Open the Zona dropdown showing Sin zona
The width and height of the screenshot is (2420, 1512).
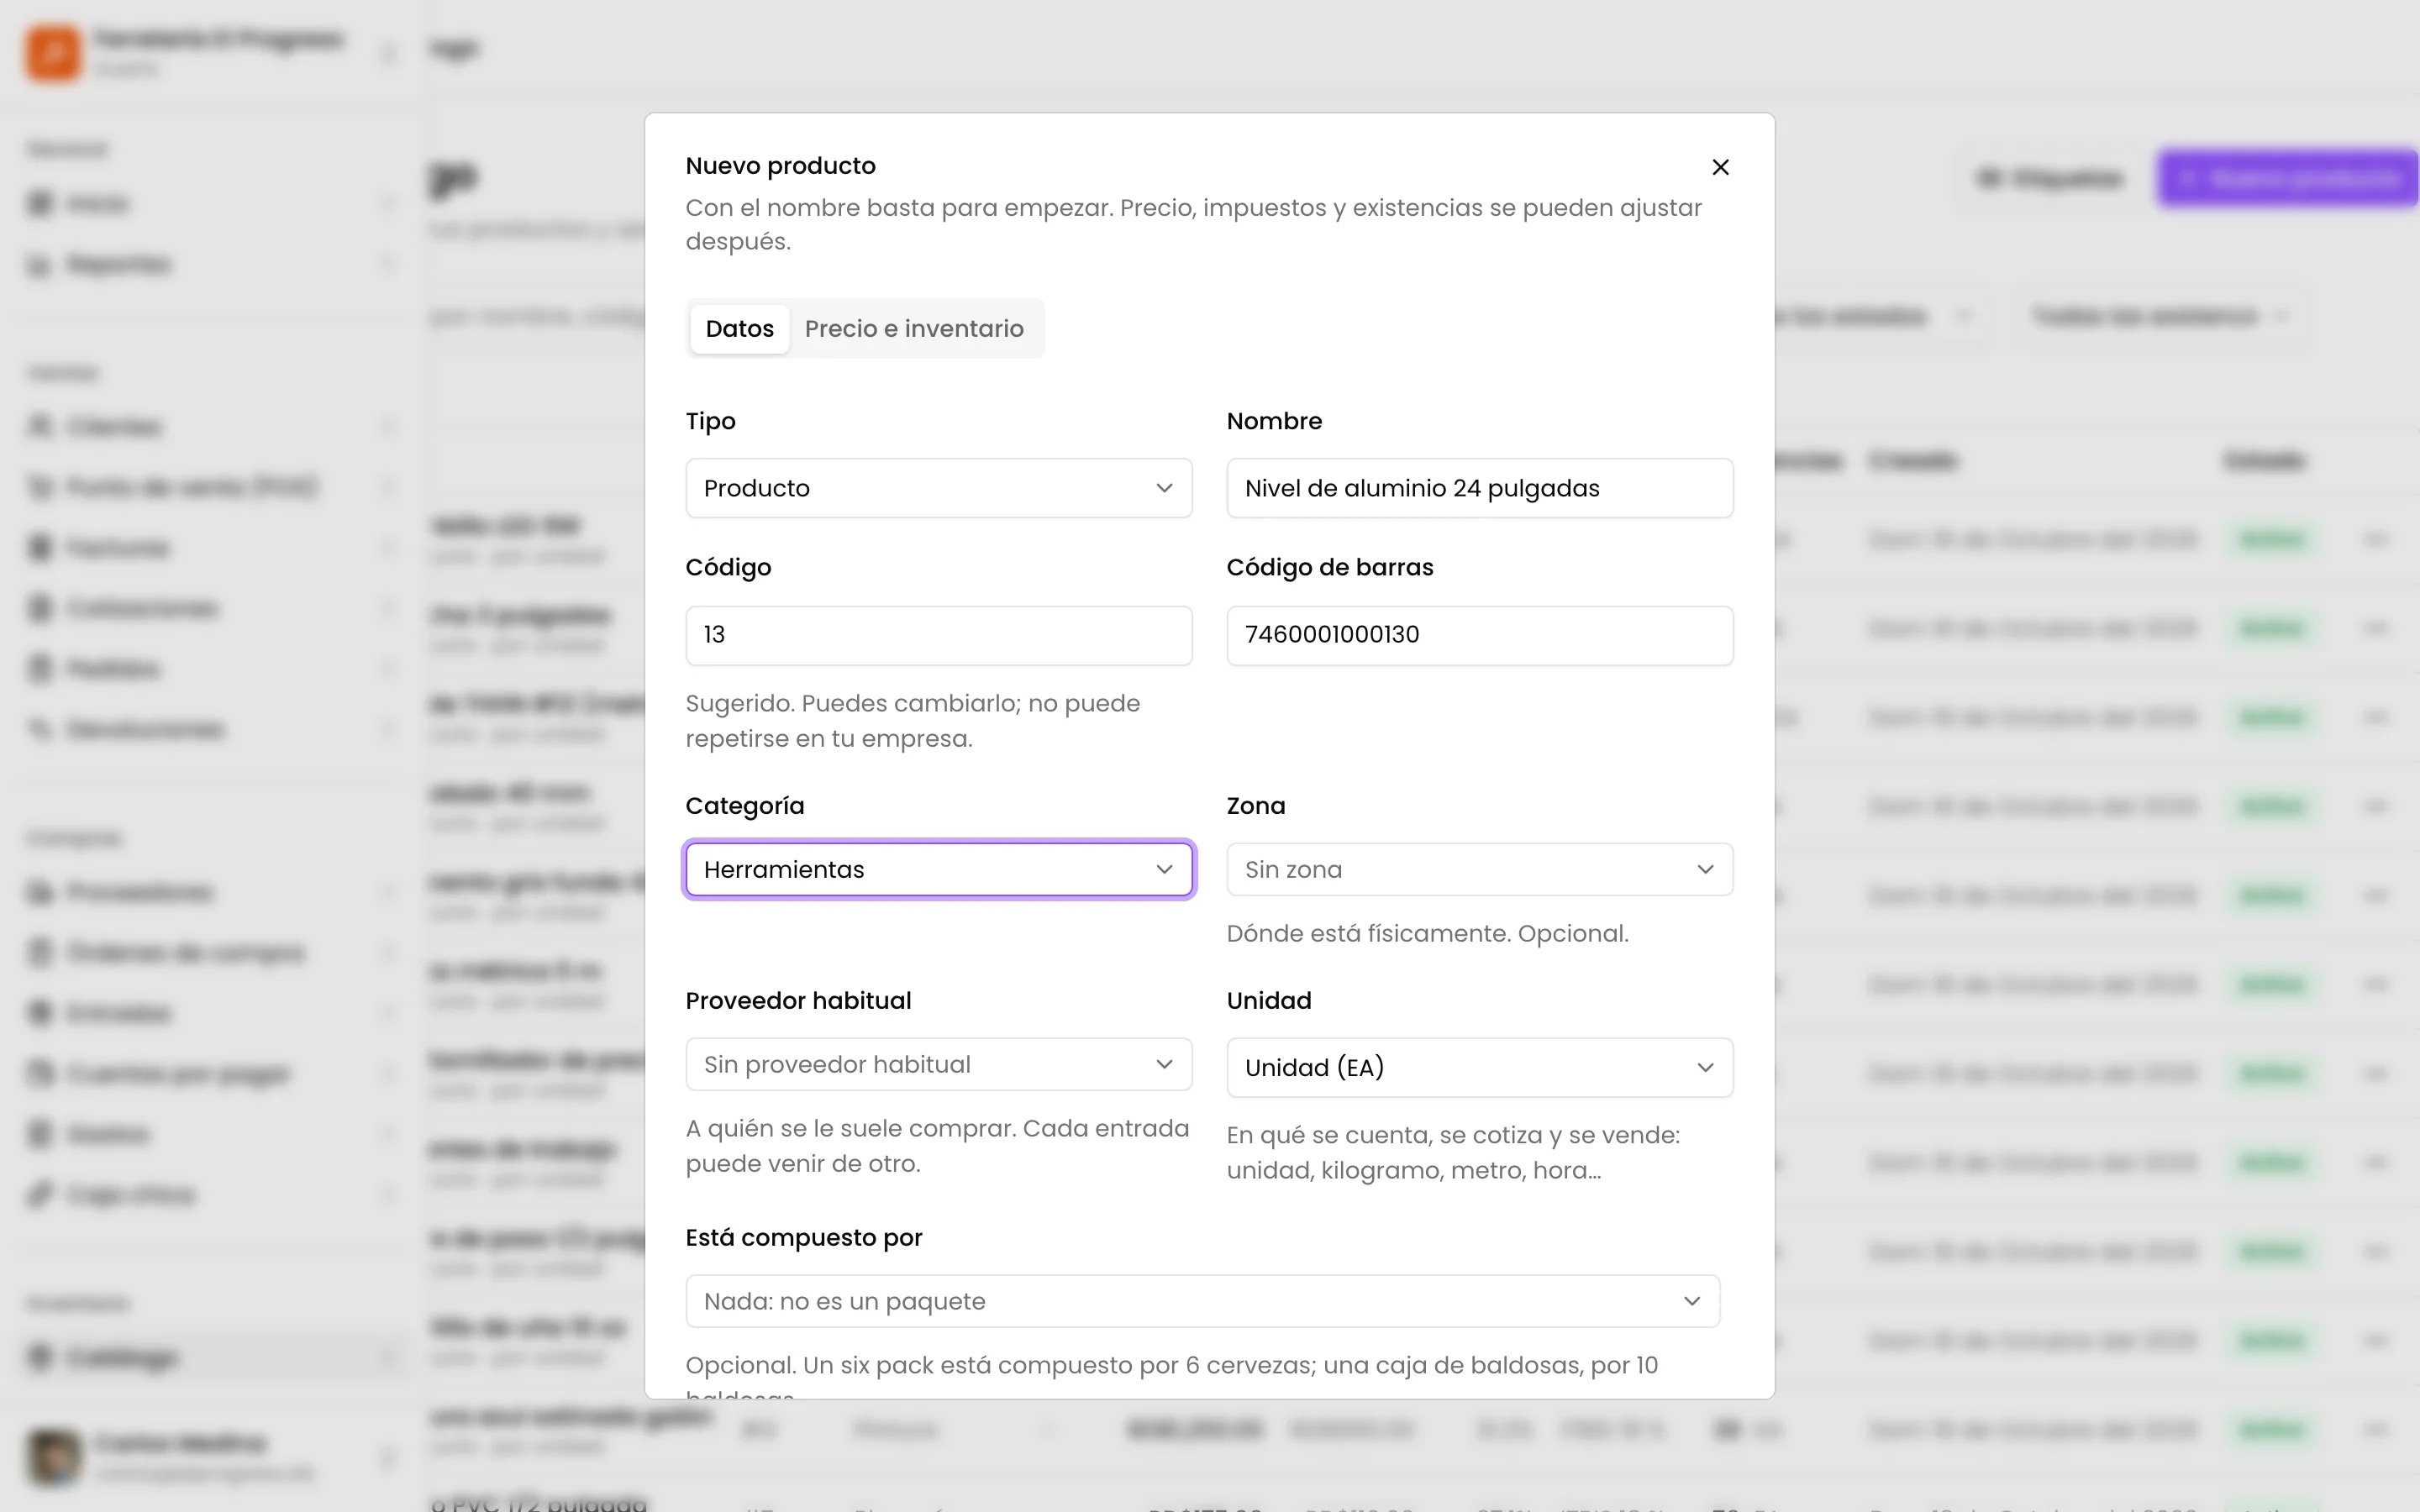1479,869
